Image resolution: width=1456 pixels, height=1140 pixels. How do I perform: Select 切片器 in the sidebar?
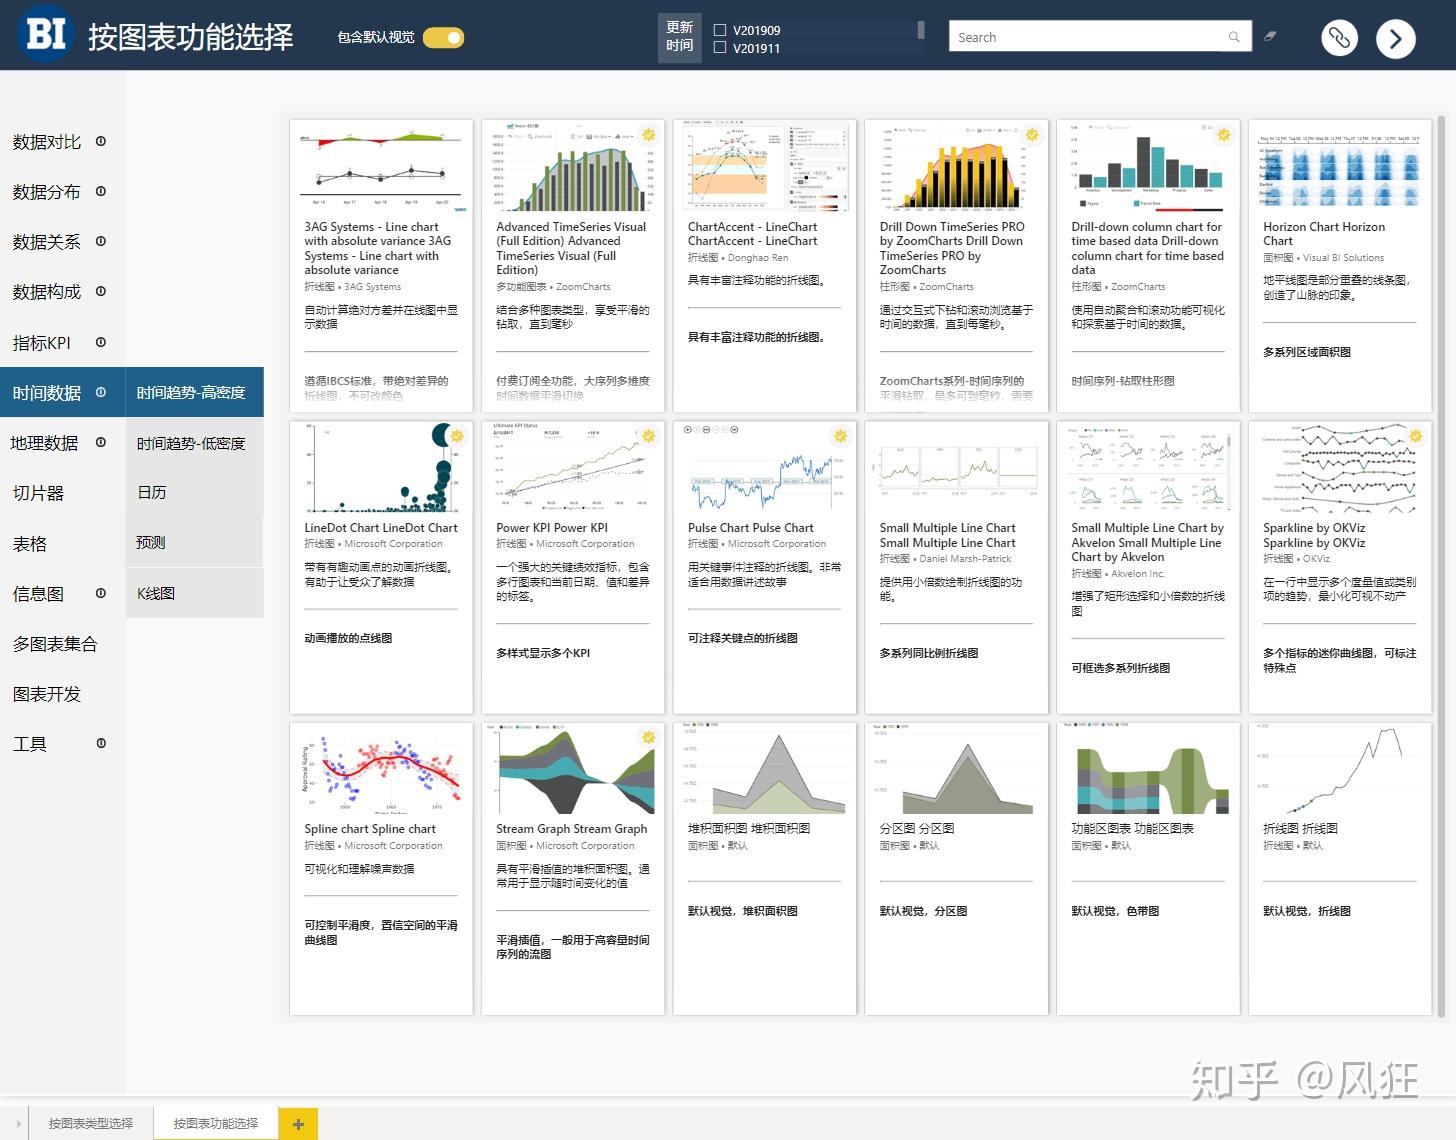click(38, 493)
